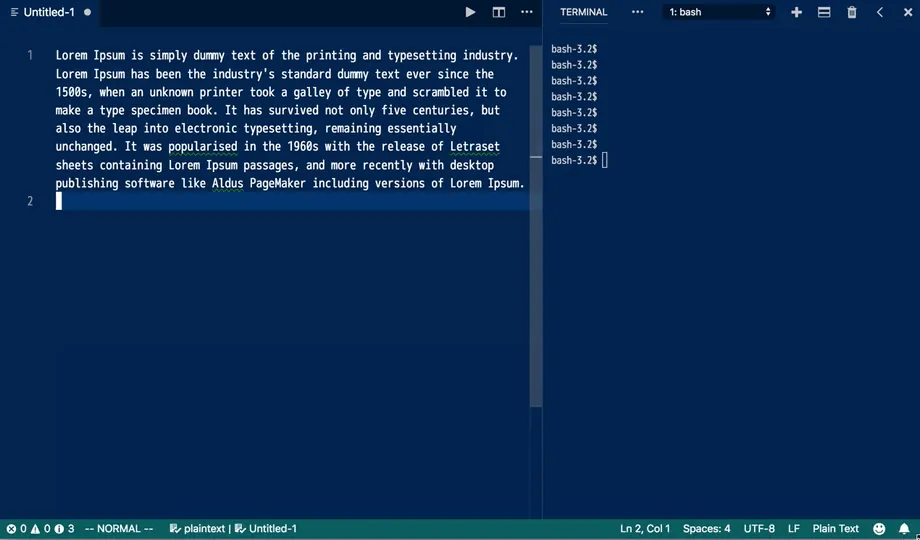Open feedback smiley icon
Viewport: 920px width, 540px height.
coord(879,528)
